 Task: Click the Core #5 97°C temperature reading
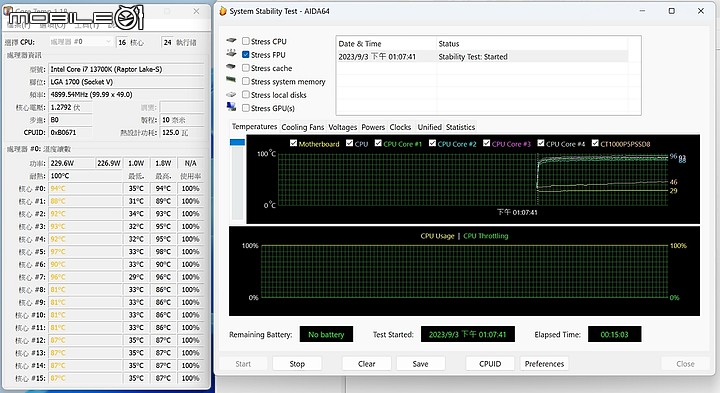[x=85, y=252]
